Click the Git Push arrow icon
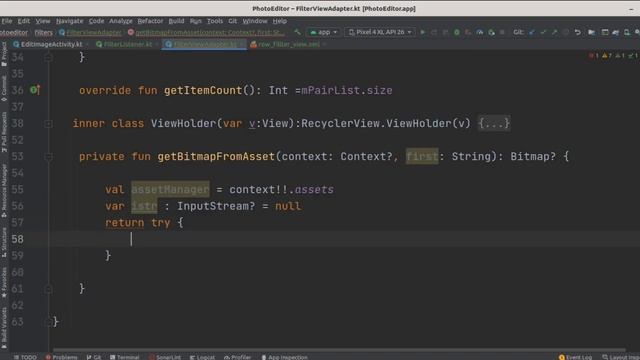 554,32
